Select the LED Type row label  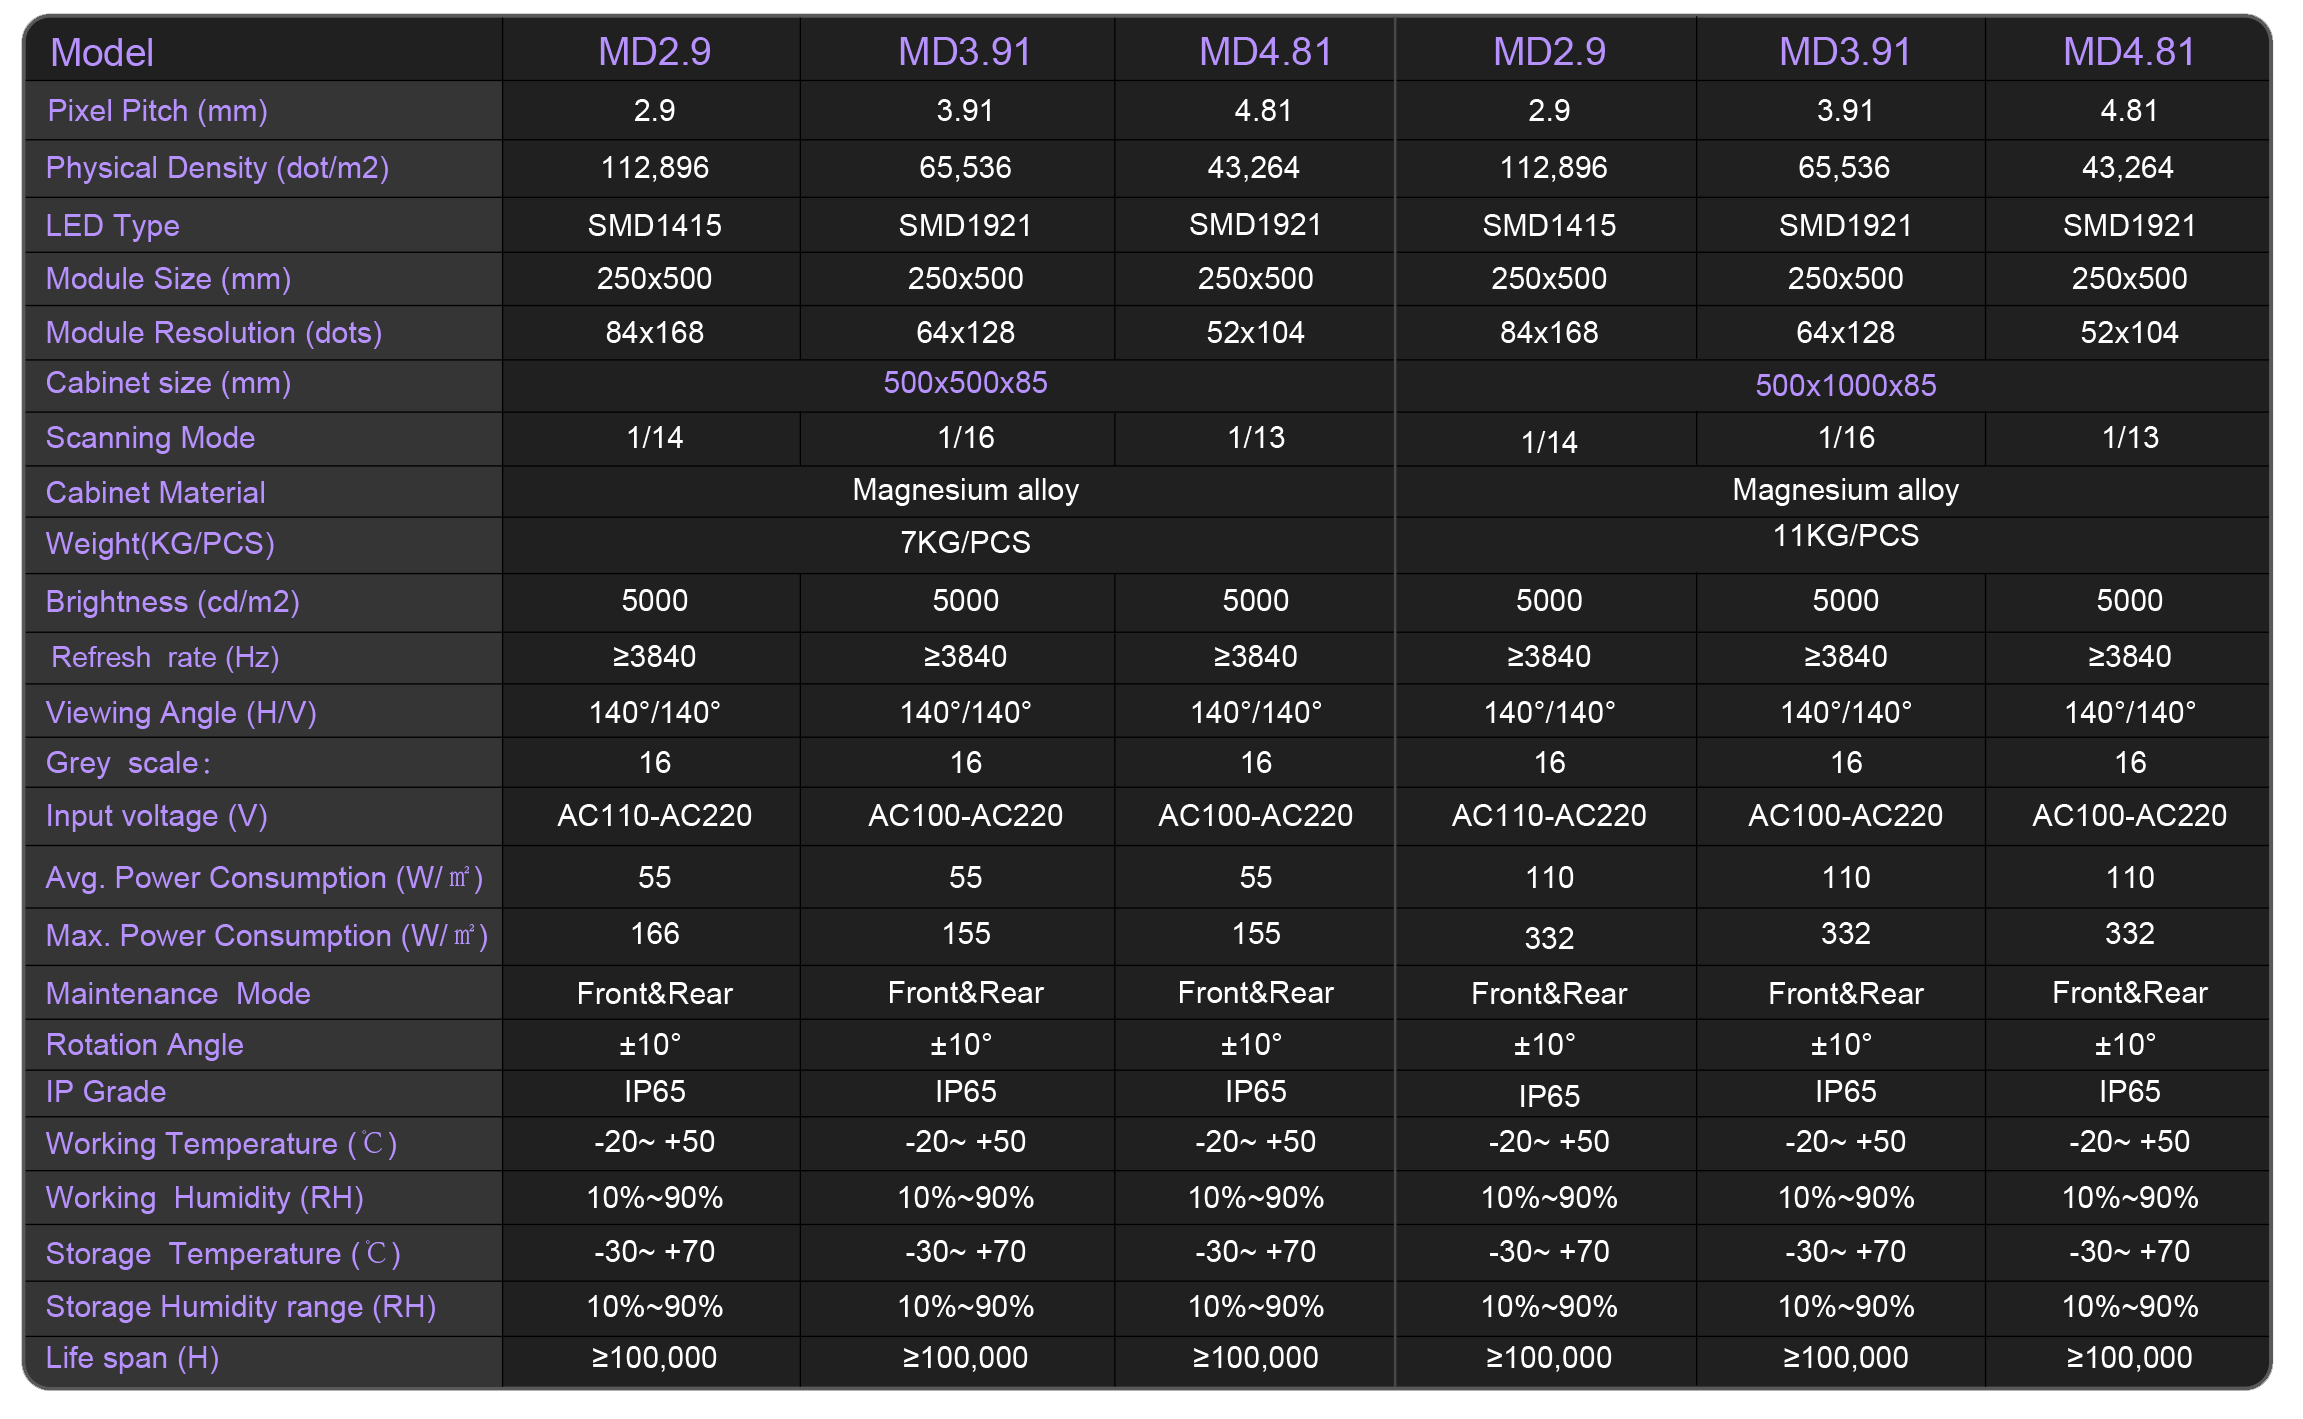(x=112, y=225)
